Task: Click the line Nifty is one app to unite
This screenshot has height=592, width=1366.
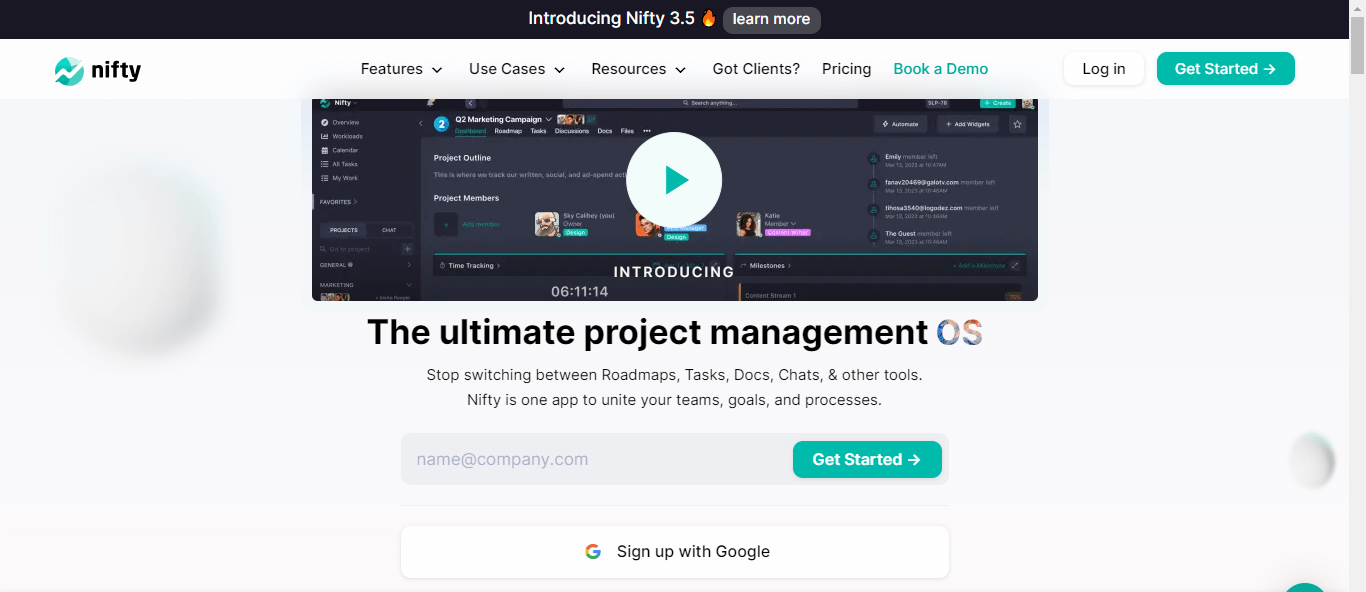Action: 674,400
